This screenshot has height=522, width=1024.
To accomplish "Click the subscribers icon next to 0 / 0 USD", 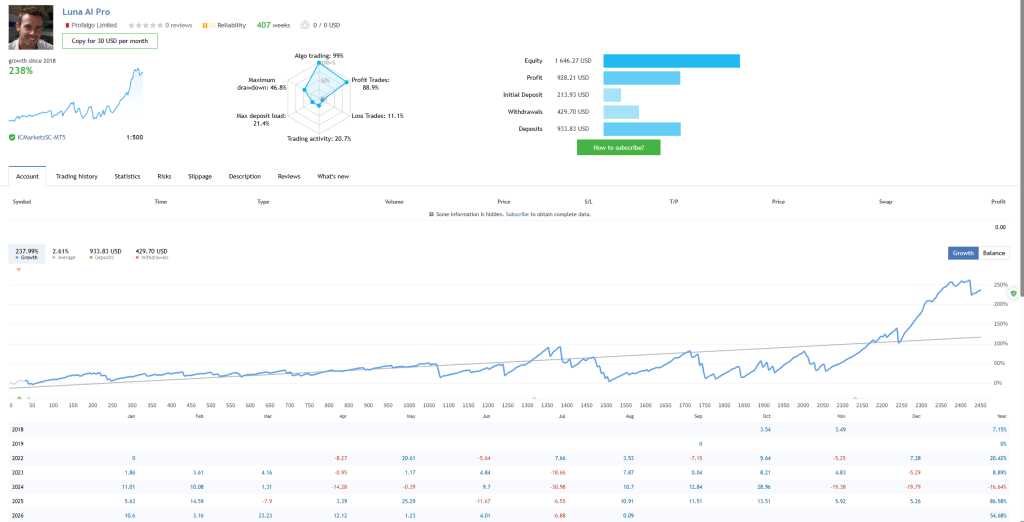I will point(304,25).
